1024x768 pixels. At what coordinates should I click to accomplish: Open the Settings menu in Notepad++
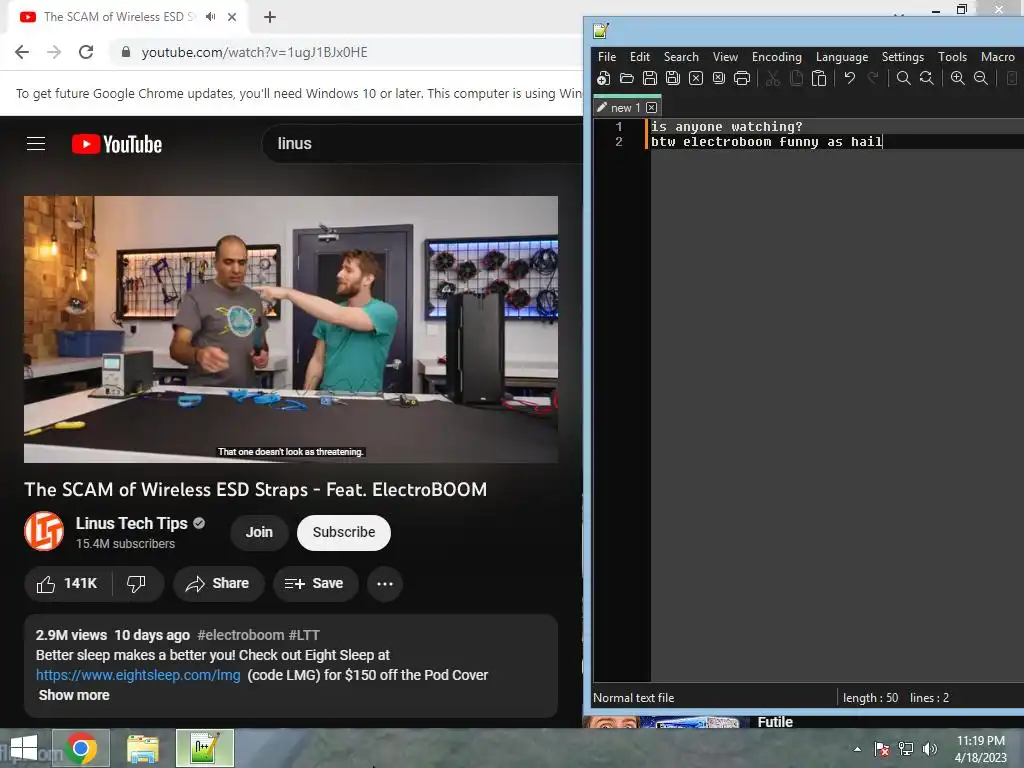[x=903, y=57]
